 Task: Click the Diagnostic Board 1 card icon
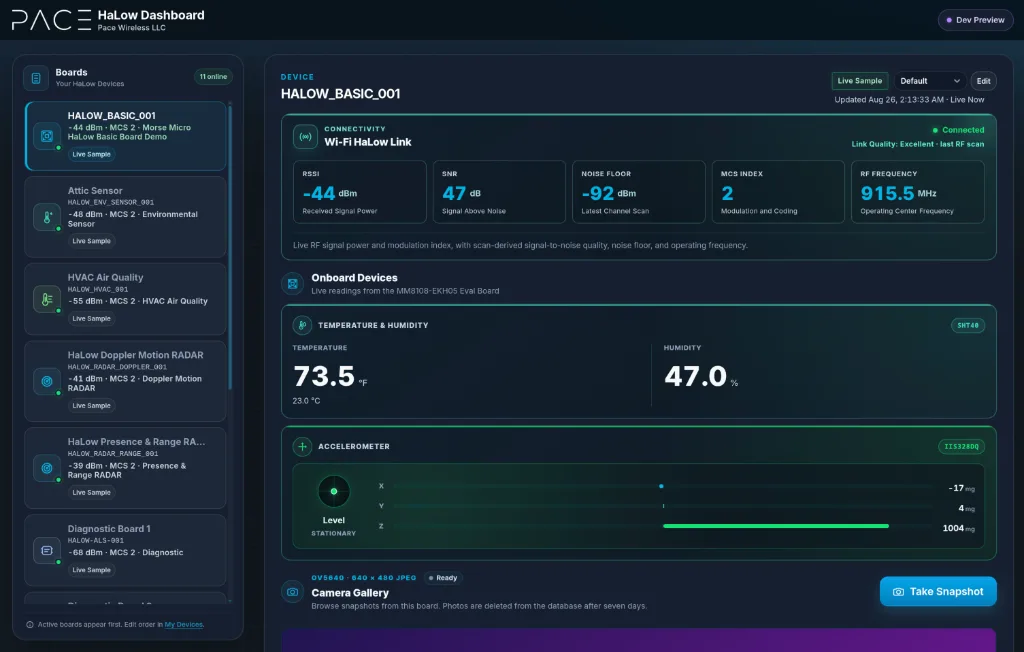tap(47, 550)
